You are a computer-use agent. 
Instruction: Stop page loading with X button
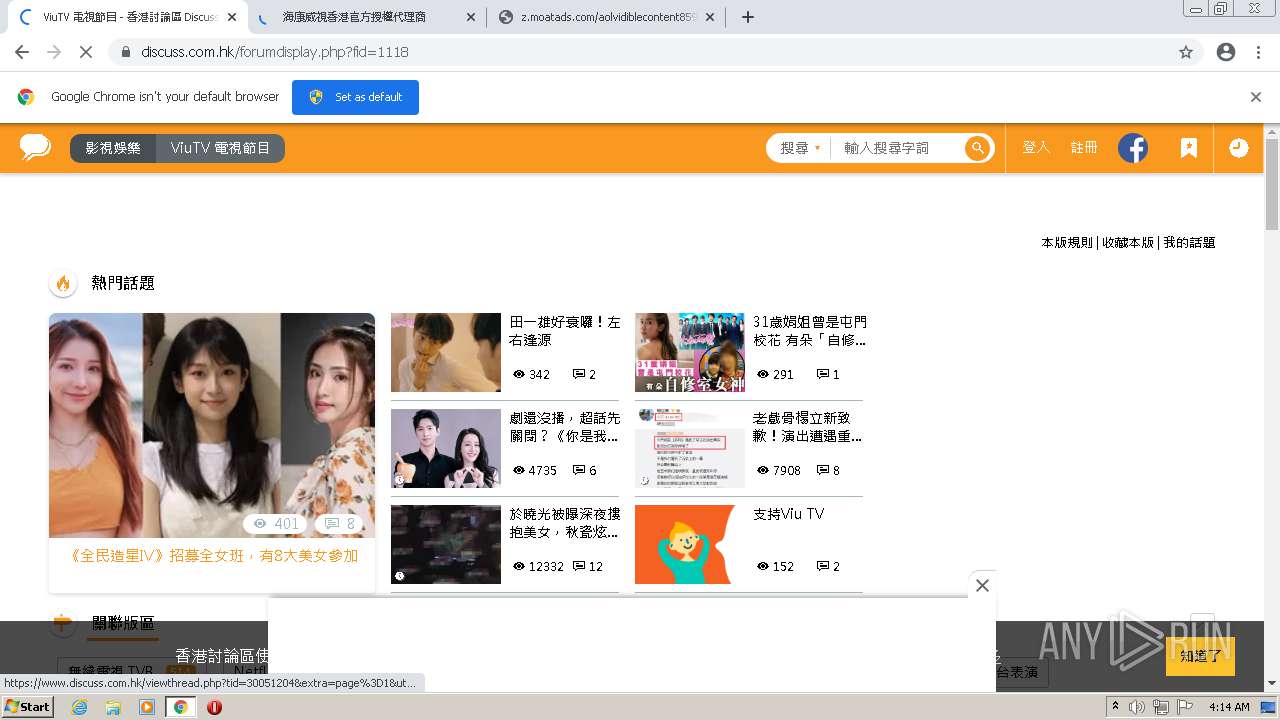coord(86,52)
